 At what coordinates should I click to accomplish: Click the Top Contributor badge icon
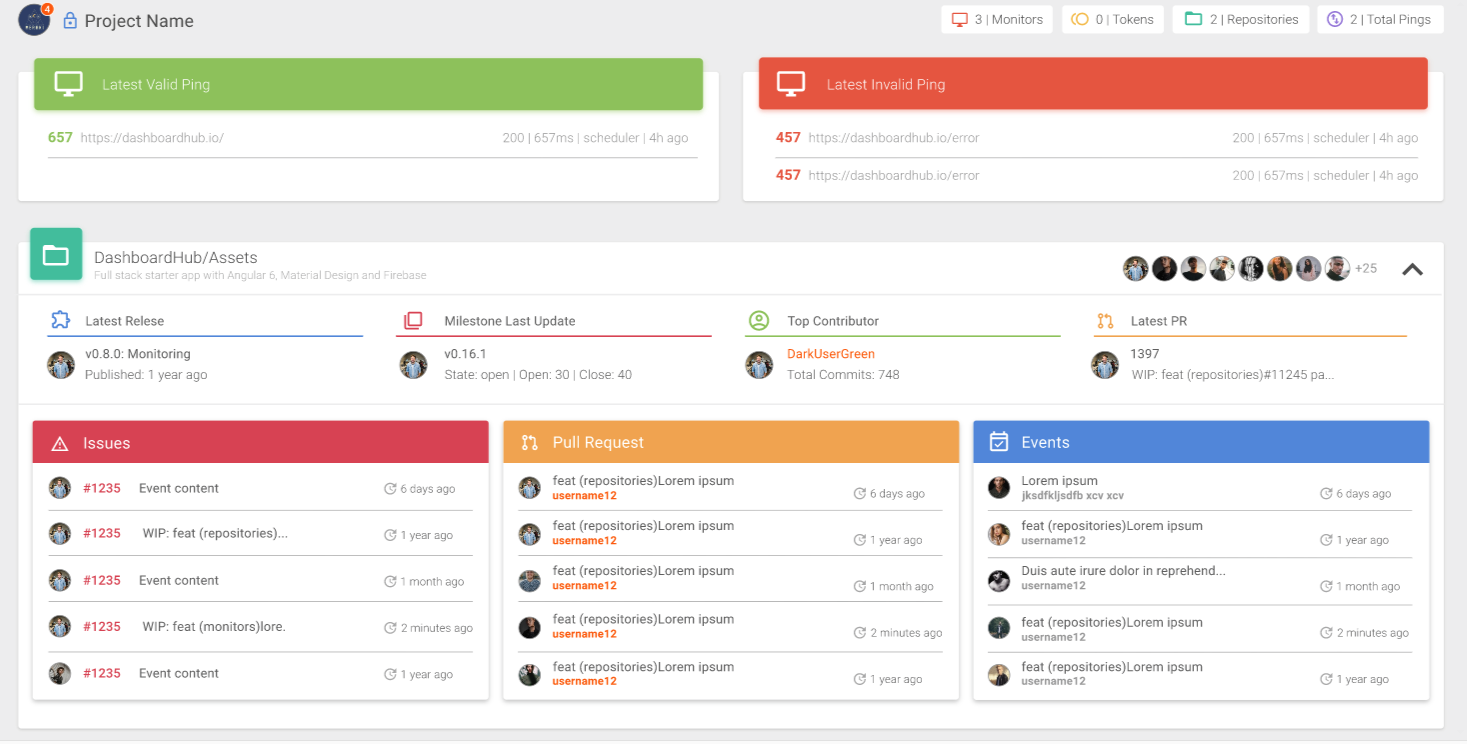click(759, 321)
